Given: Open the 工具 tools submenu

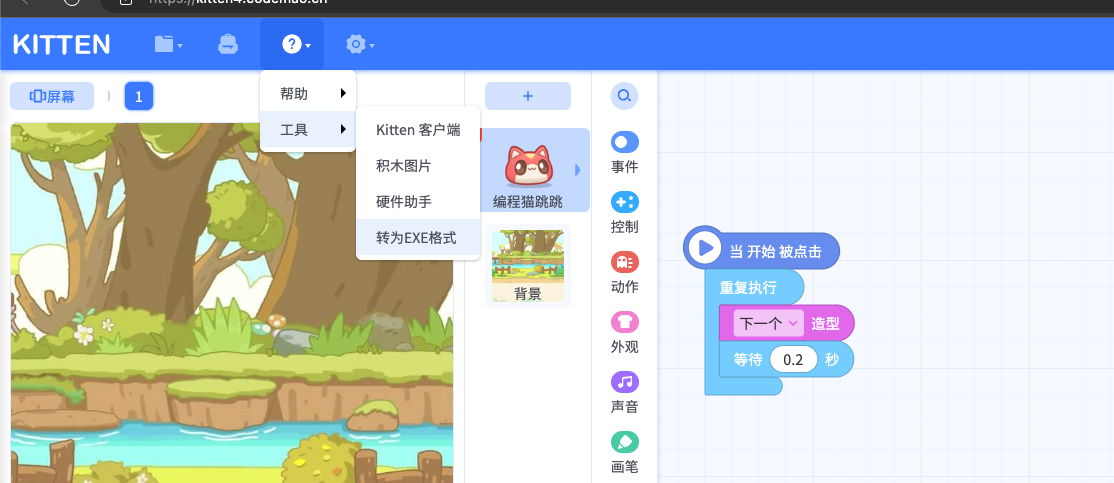Looking at the screenshot, I should (x=308, y=129).
